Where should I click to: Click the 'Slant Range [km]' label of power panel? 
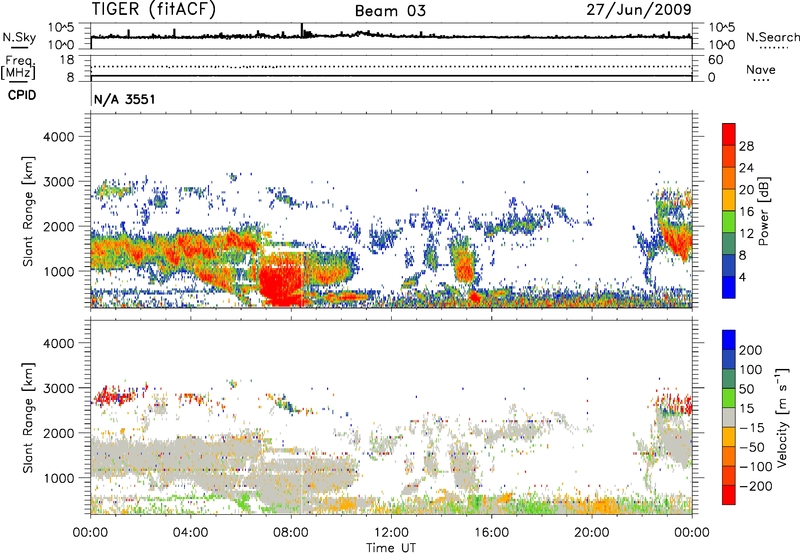28,211
